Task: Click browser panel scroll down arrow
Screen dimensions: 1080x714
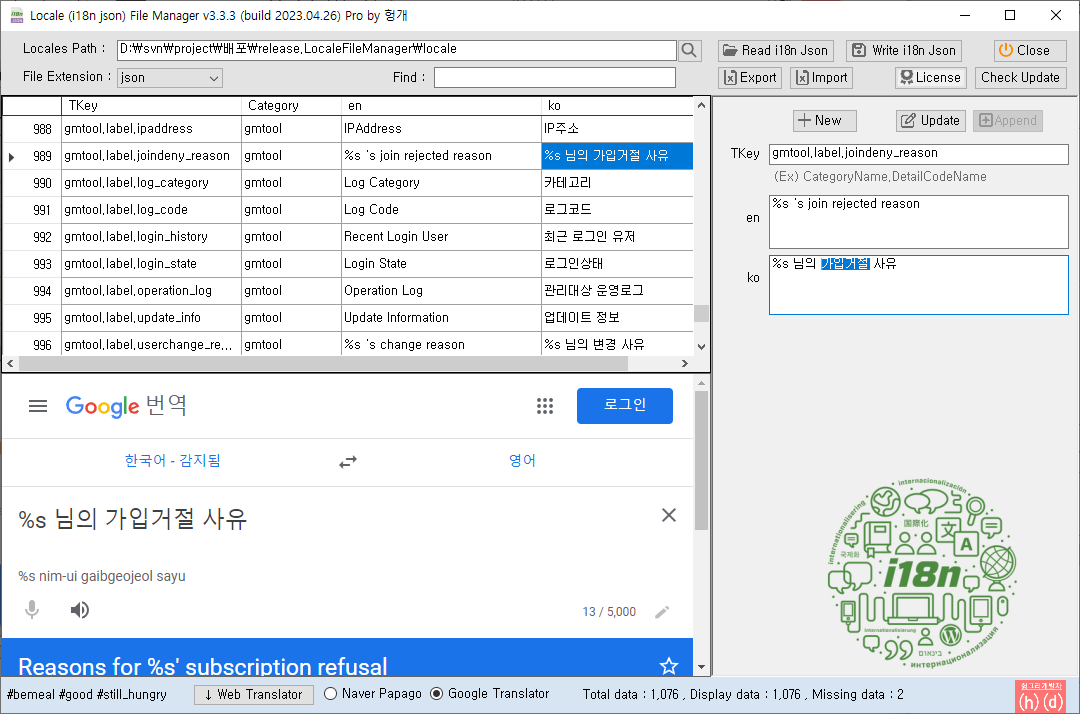Action: [701, 667]
